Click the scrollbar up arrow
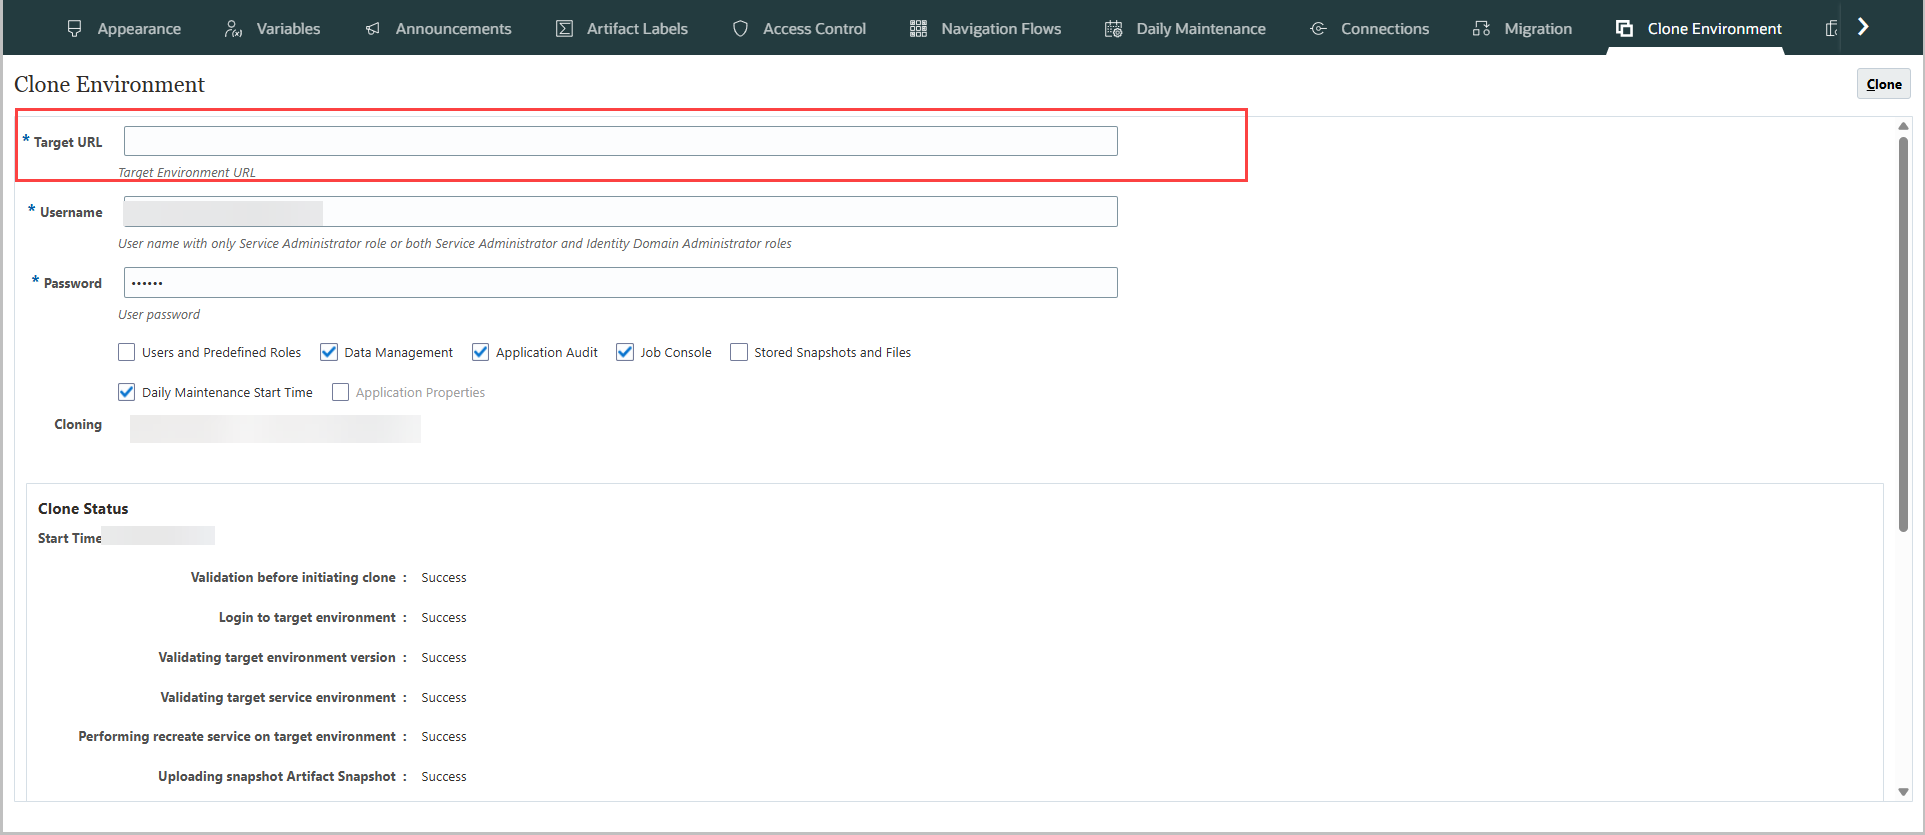1925x835 pixels. (x=1903, y=126)
